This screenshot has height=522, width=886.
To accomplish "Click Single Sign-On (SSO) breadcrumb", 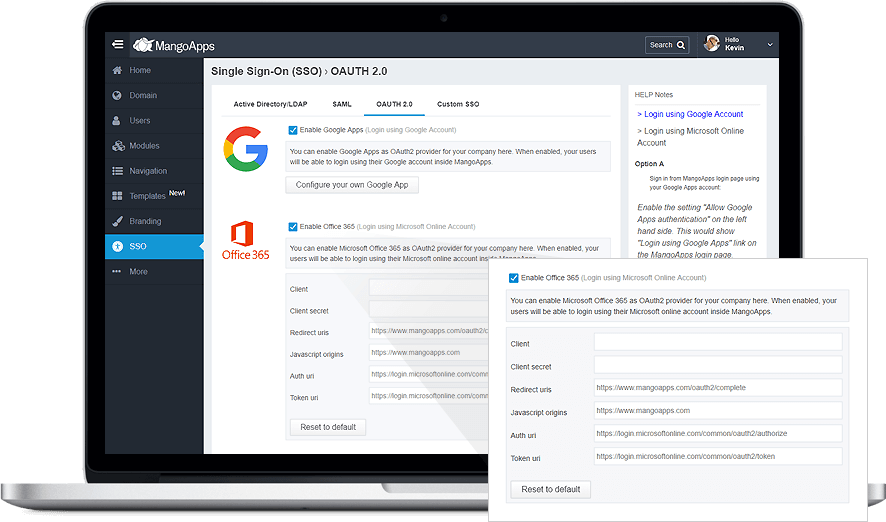I will (266, 71).
